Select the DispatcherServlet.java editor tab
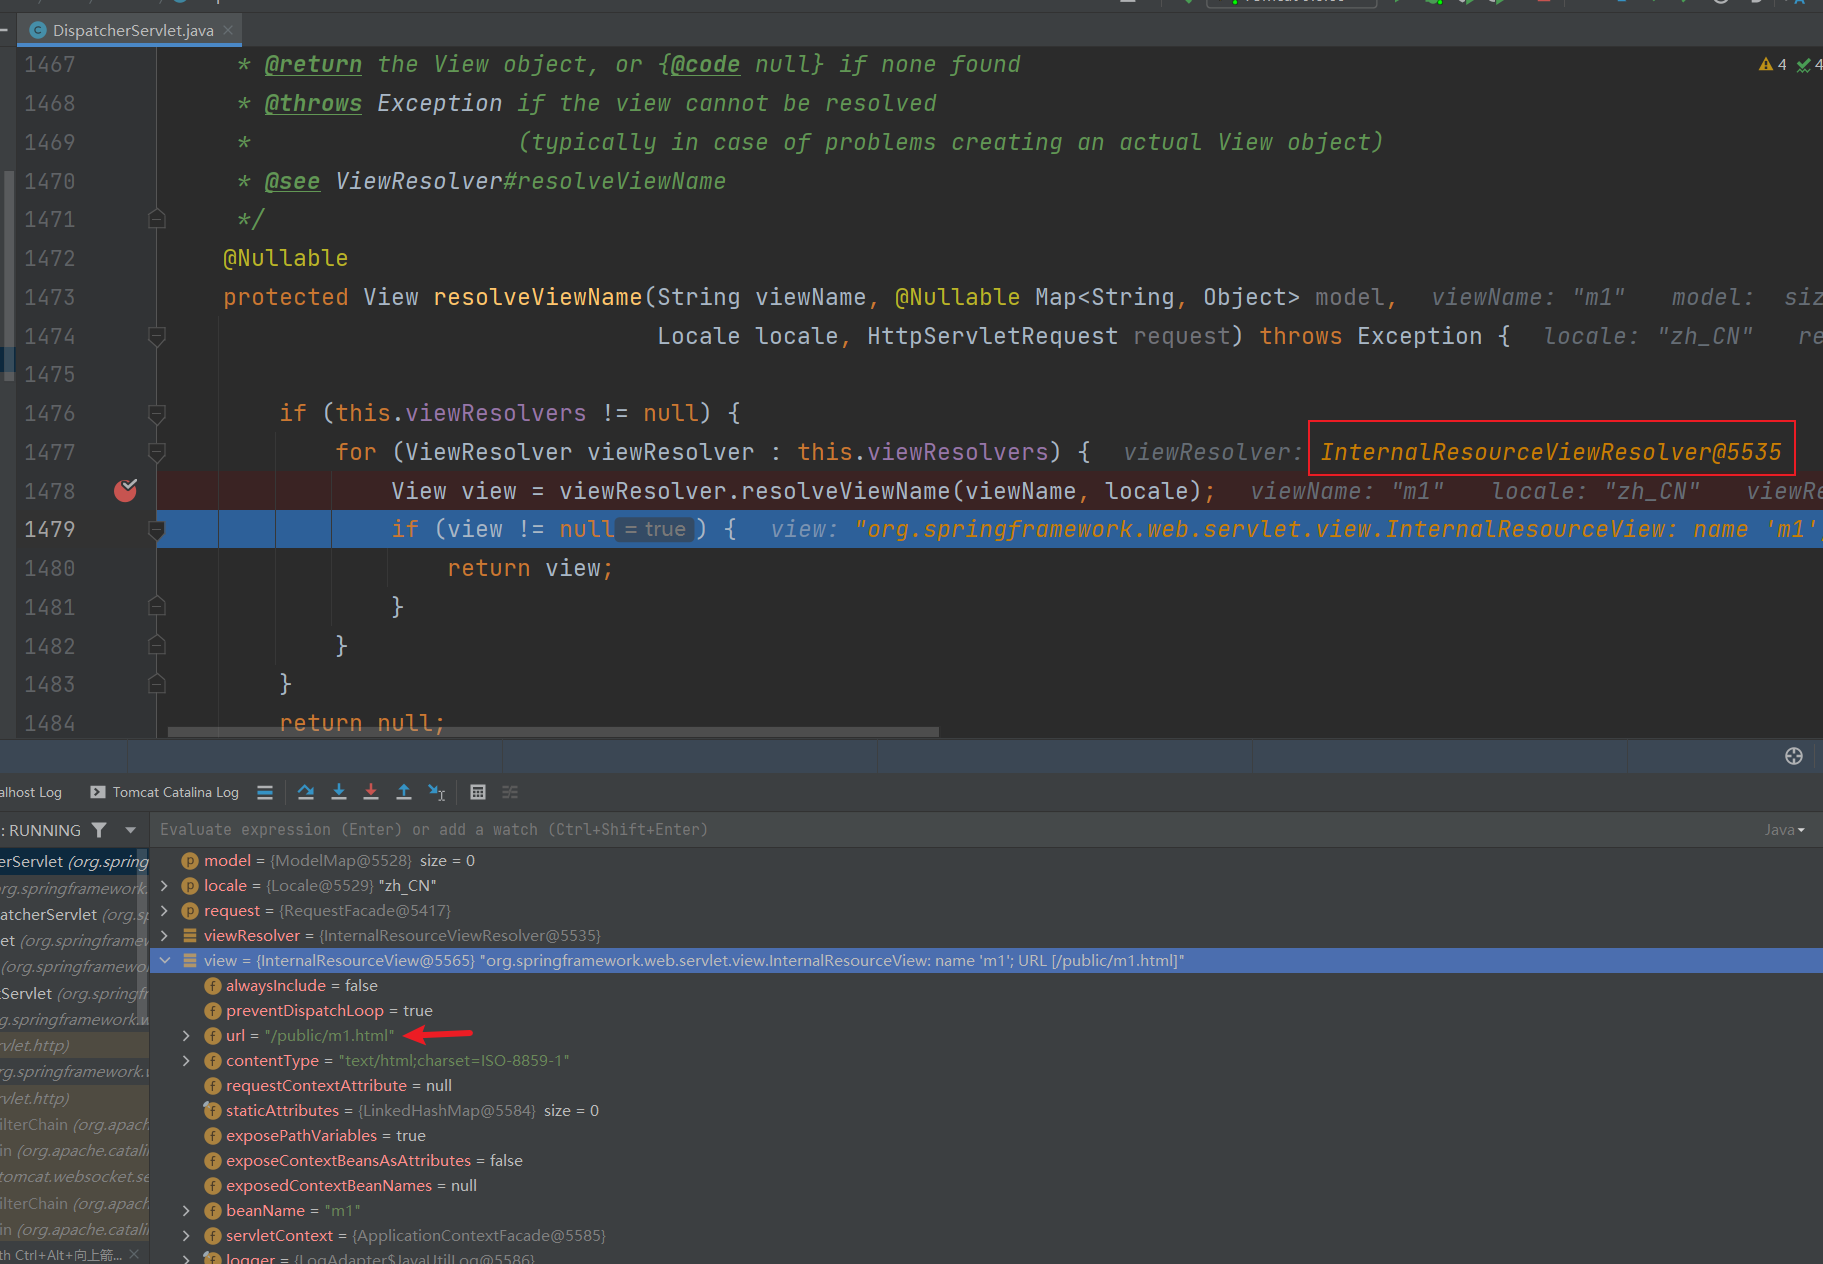Viewport: 1823px width, 1264px height. [x=132, y=30]
